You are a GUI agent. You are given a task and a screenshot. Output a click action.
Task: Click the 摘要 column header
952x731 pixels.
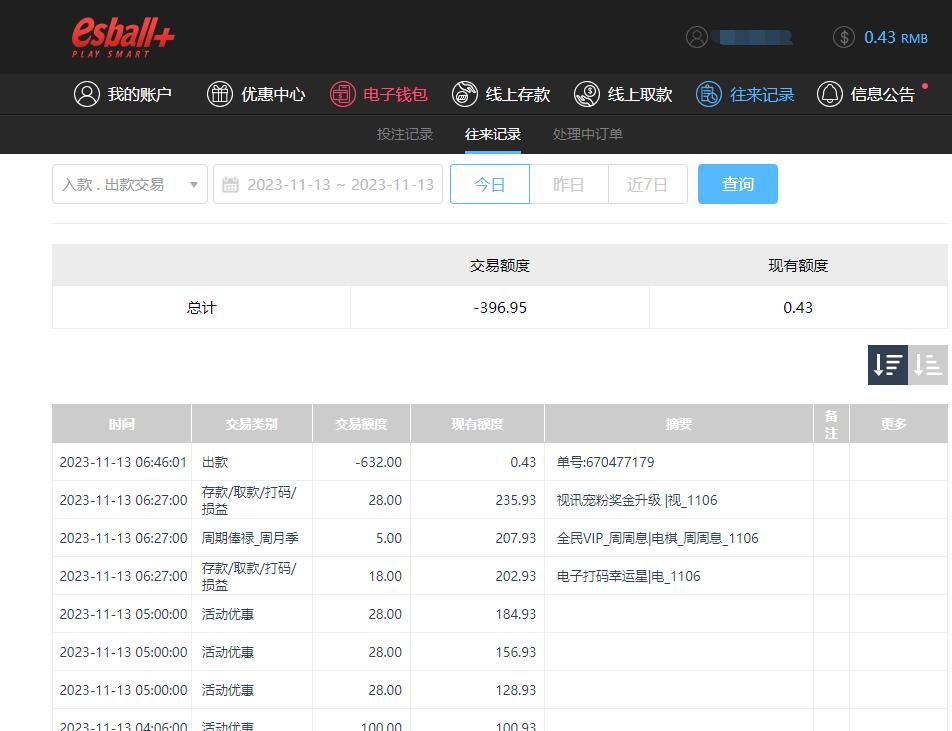coord(679,424)
